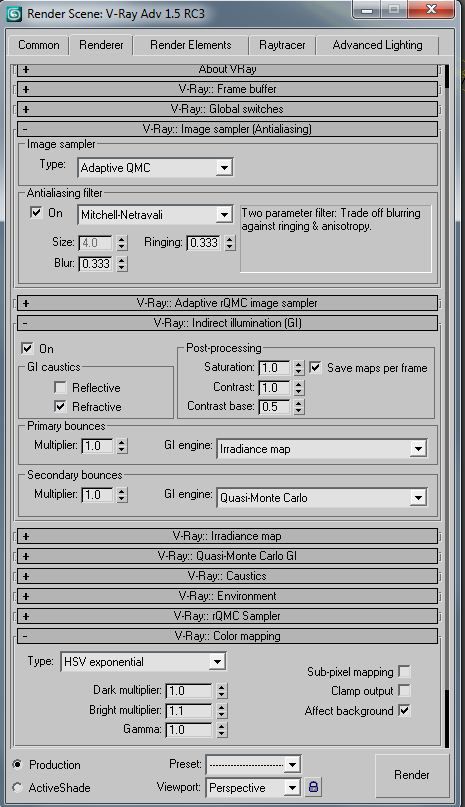This screenshot has width=465, height=807.
Task: Click the Bright multiplier field 1.1
Action: pyautogui.click(x=189, y=711)
